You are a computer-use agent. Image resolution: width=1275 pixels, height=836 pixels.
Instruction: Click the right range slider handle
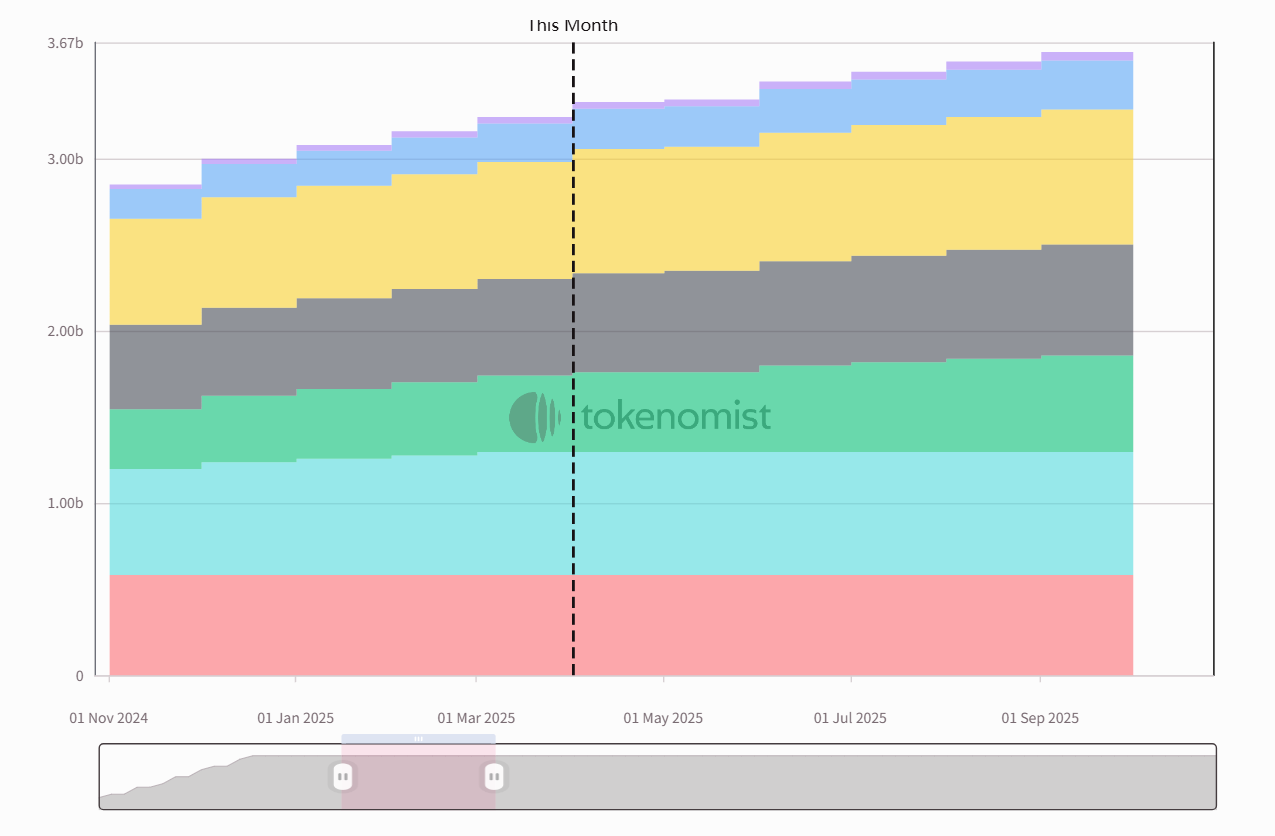[x=494, y=776]
